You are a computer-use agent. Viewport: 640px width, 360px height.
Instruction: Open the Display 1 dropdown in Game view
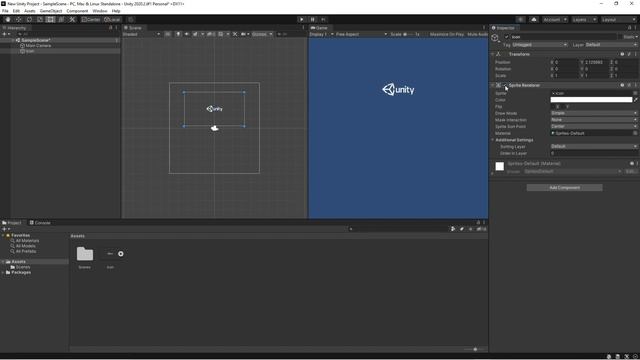click(x=321, y=34)
